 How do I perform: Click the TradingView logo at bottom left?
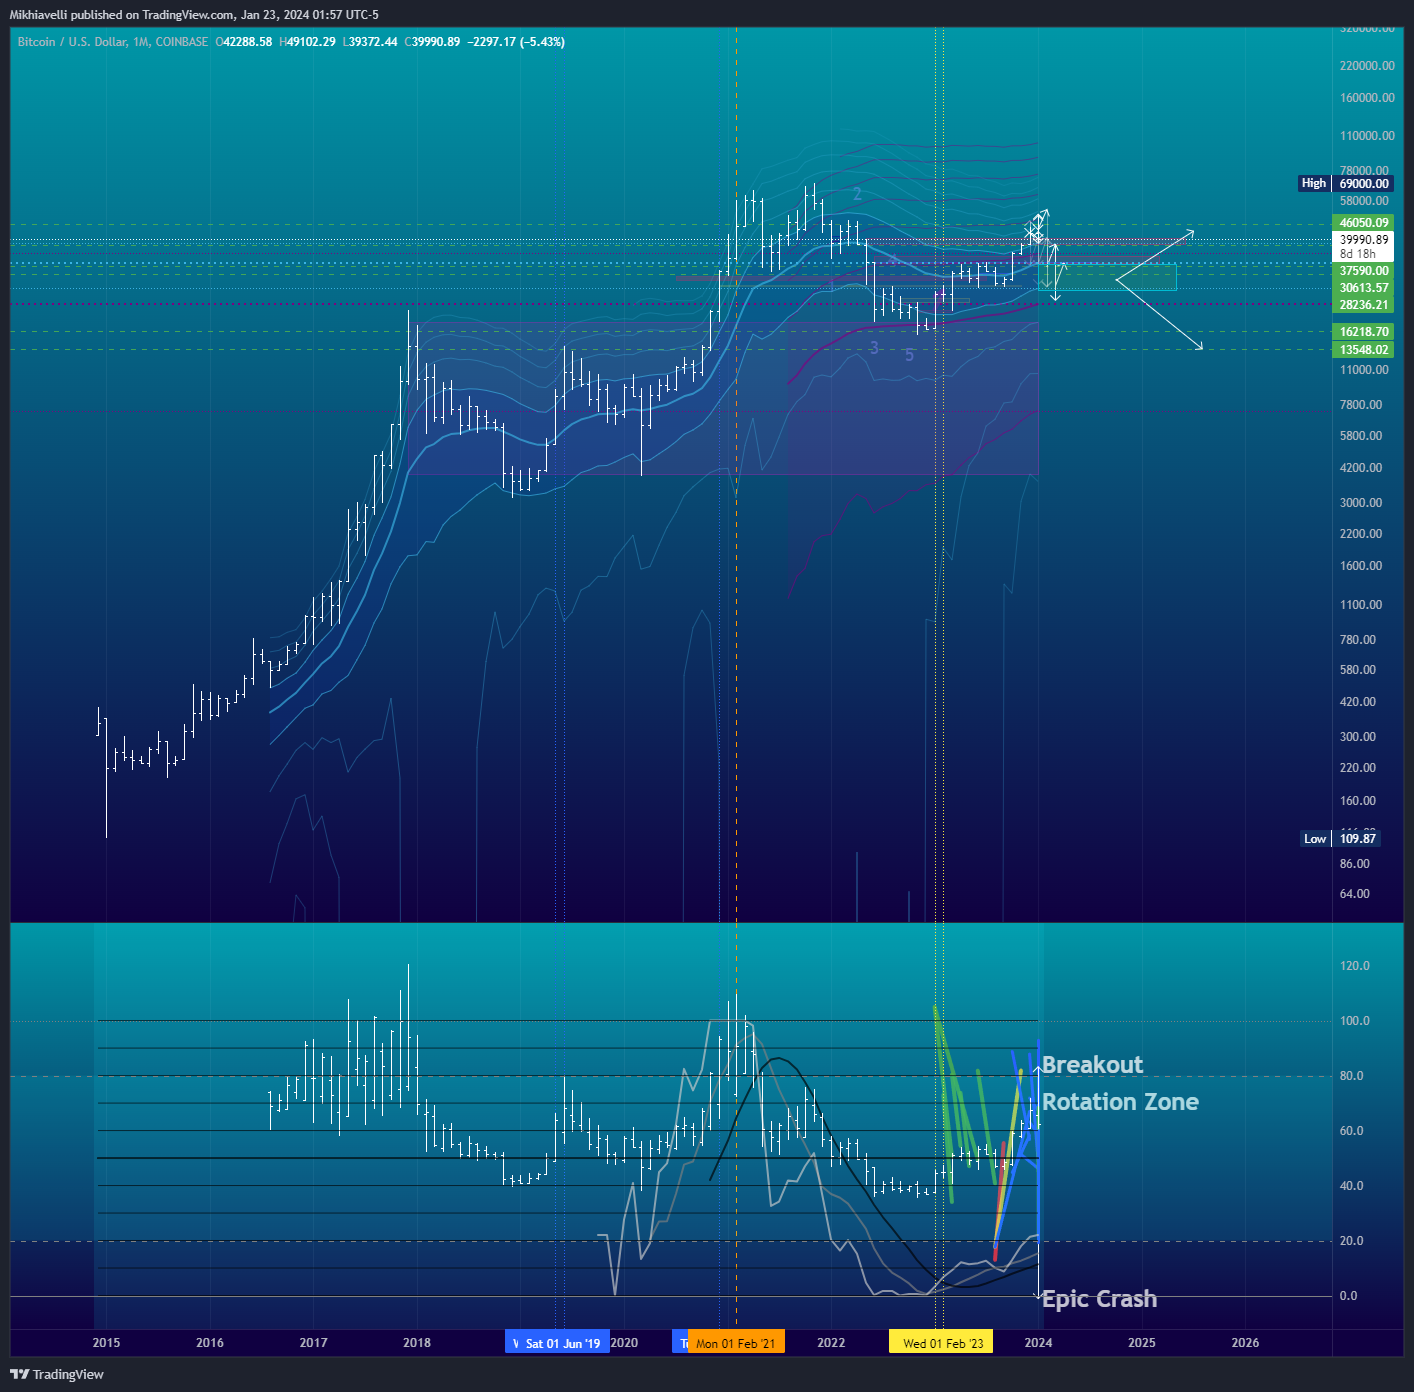click(57, 1374)
